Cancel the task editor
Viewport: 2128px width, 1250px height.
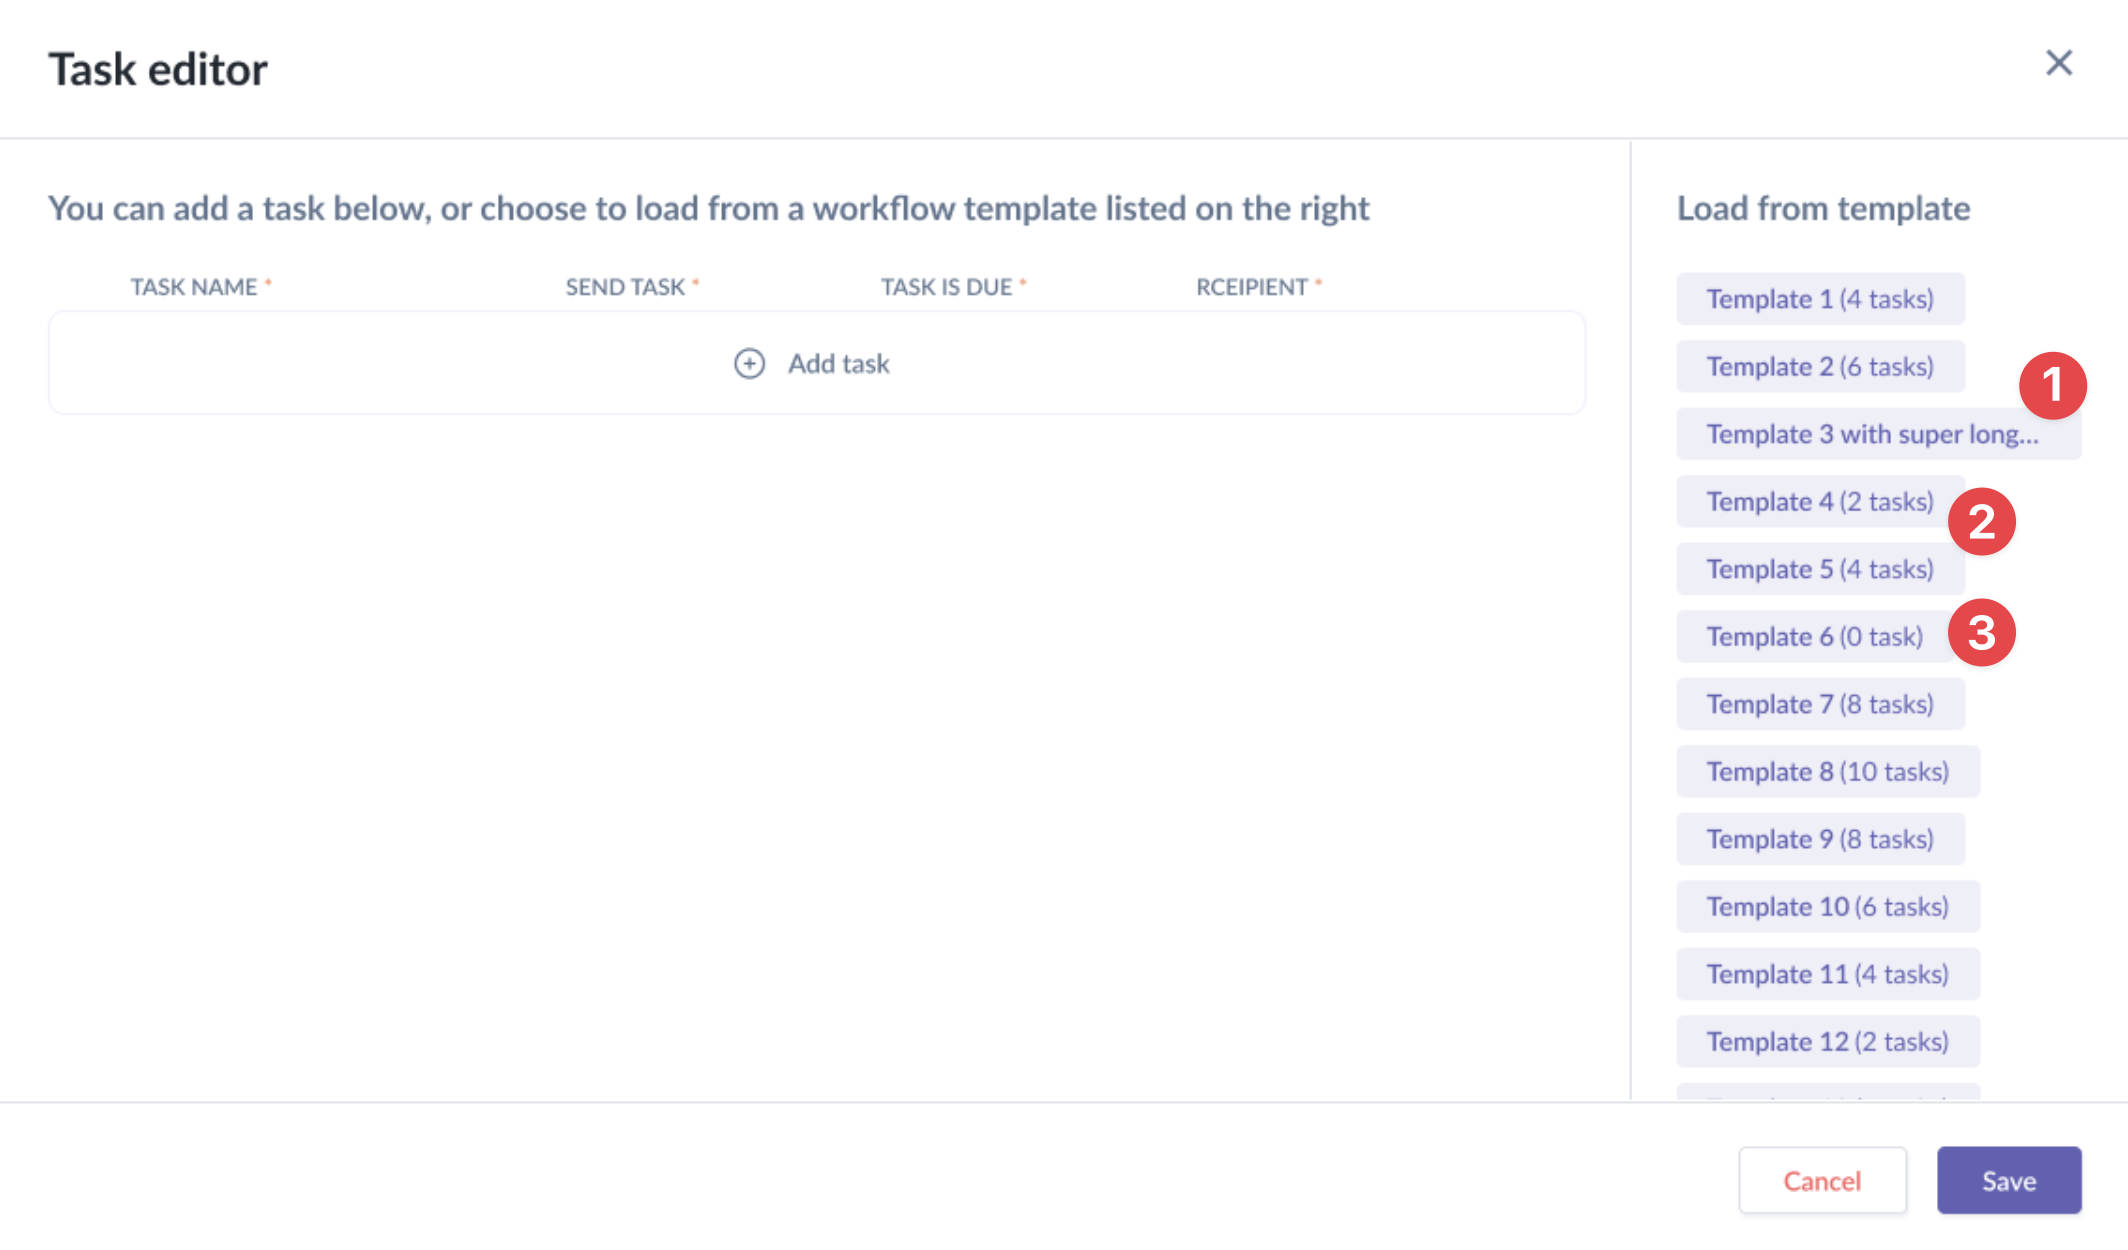pyautogui.click(x=1822, y=1181)
